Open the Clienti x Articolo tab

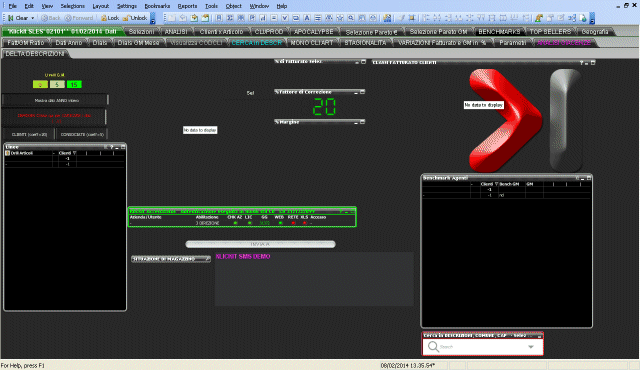pos(222,31)
